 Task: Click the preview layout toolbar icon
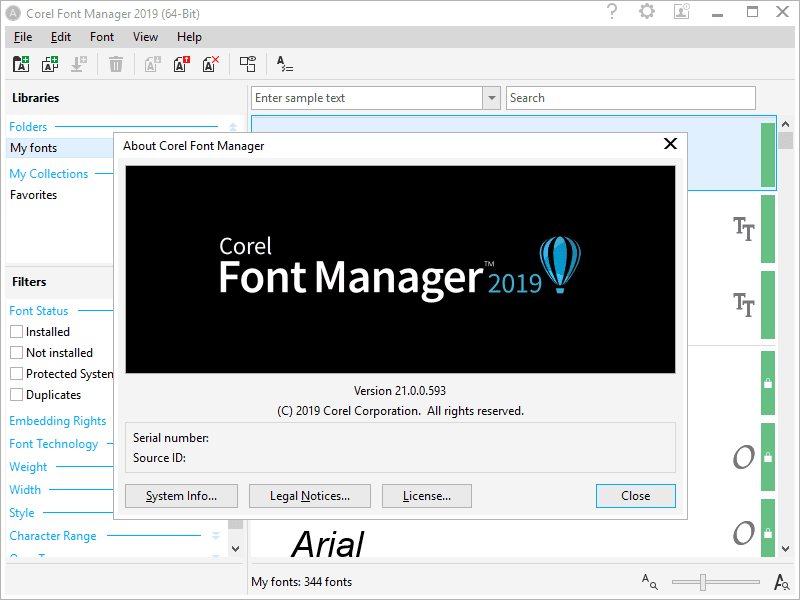248,64
